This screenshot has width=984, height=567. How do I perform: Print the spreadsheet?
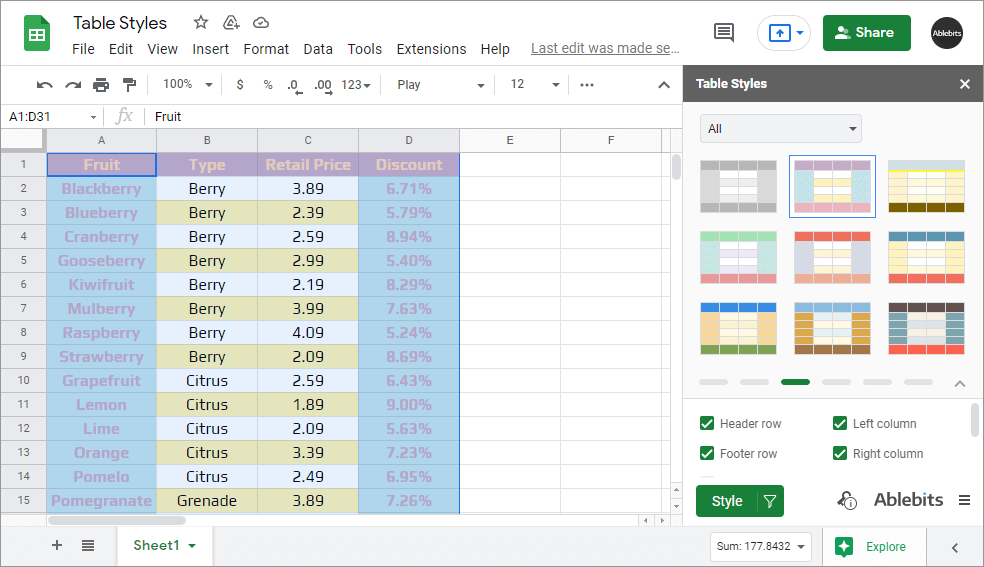[101, 85]
